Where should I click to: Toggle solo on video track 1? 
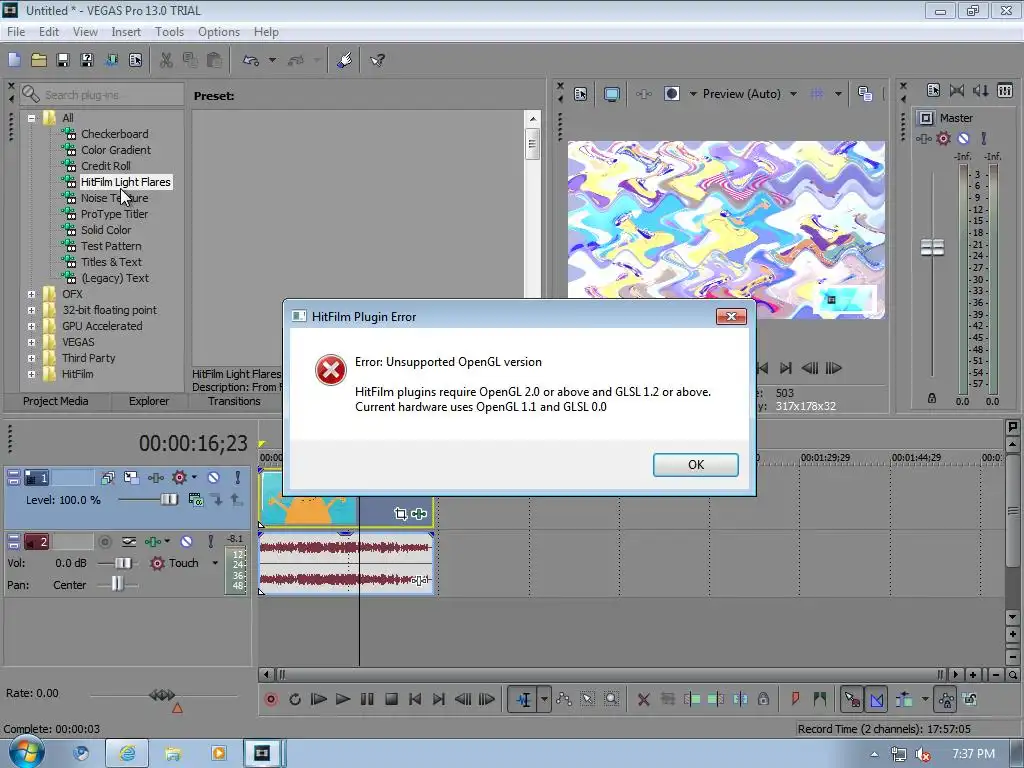[x=237, y=477]
